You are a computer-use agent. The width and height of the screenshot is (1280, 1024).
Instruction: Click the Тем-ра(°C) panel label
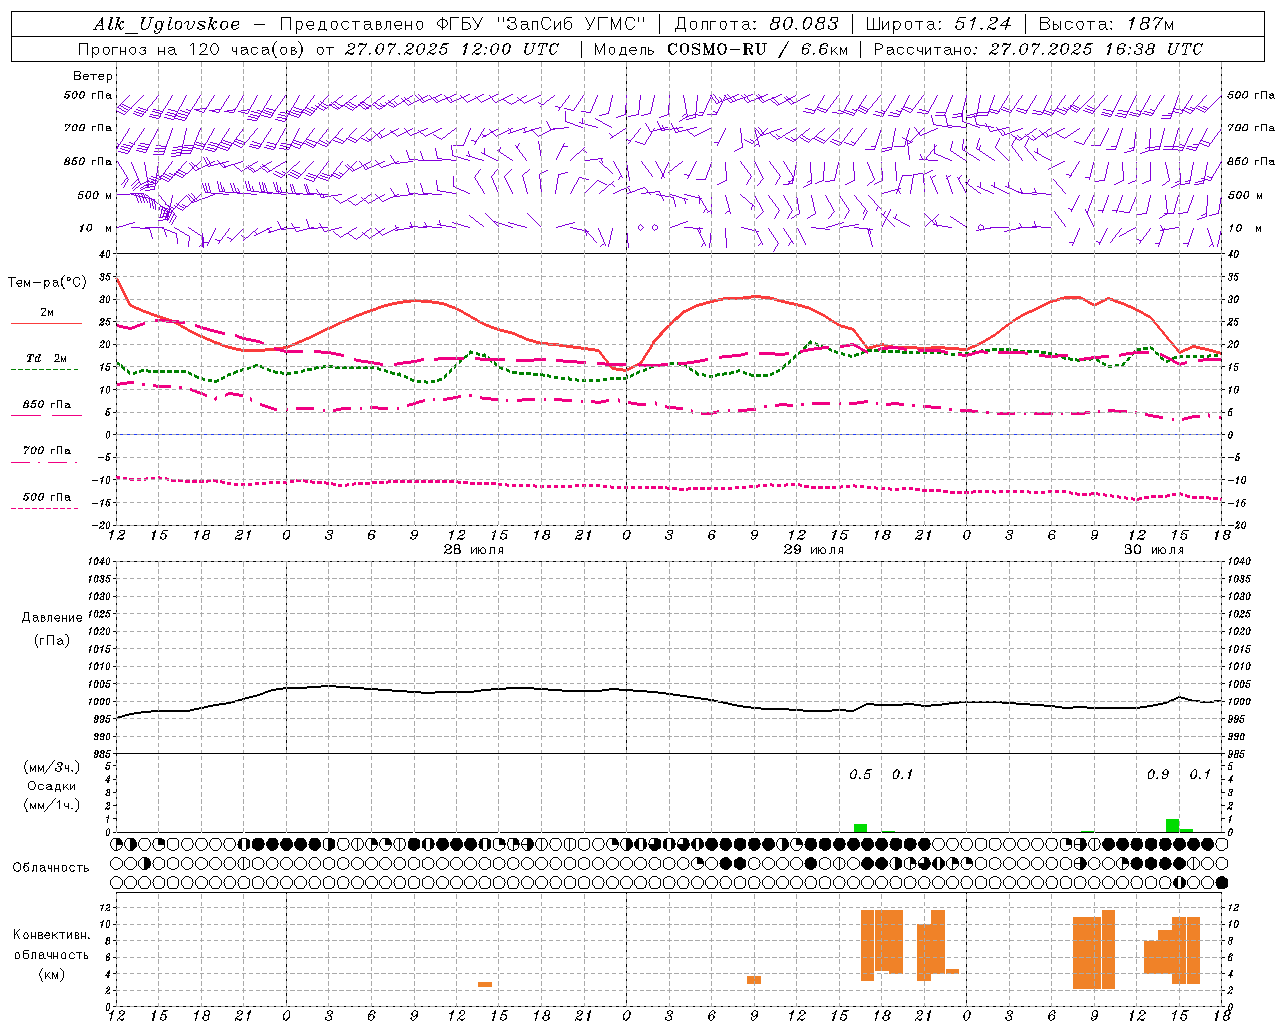pyautogui.click(x=47, y=283)
